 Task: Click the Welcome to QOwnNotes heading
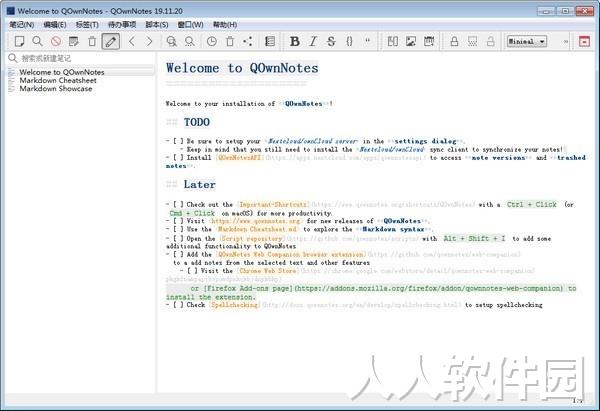coord(242,68)
